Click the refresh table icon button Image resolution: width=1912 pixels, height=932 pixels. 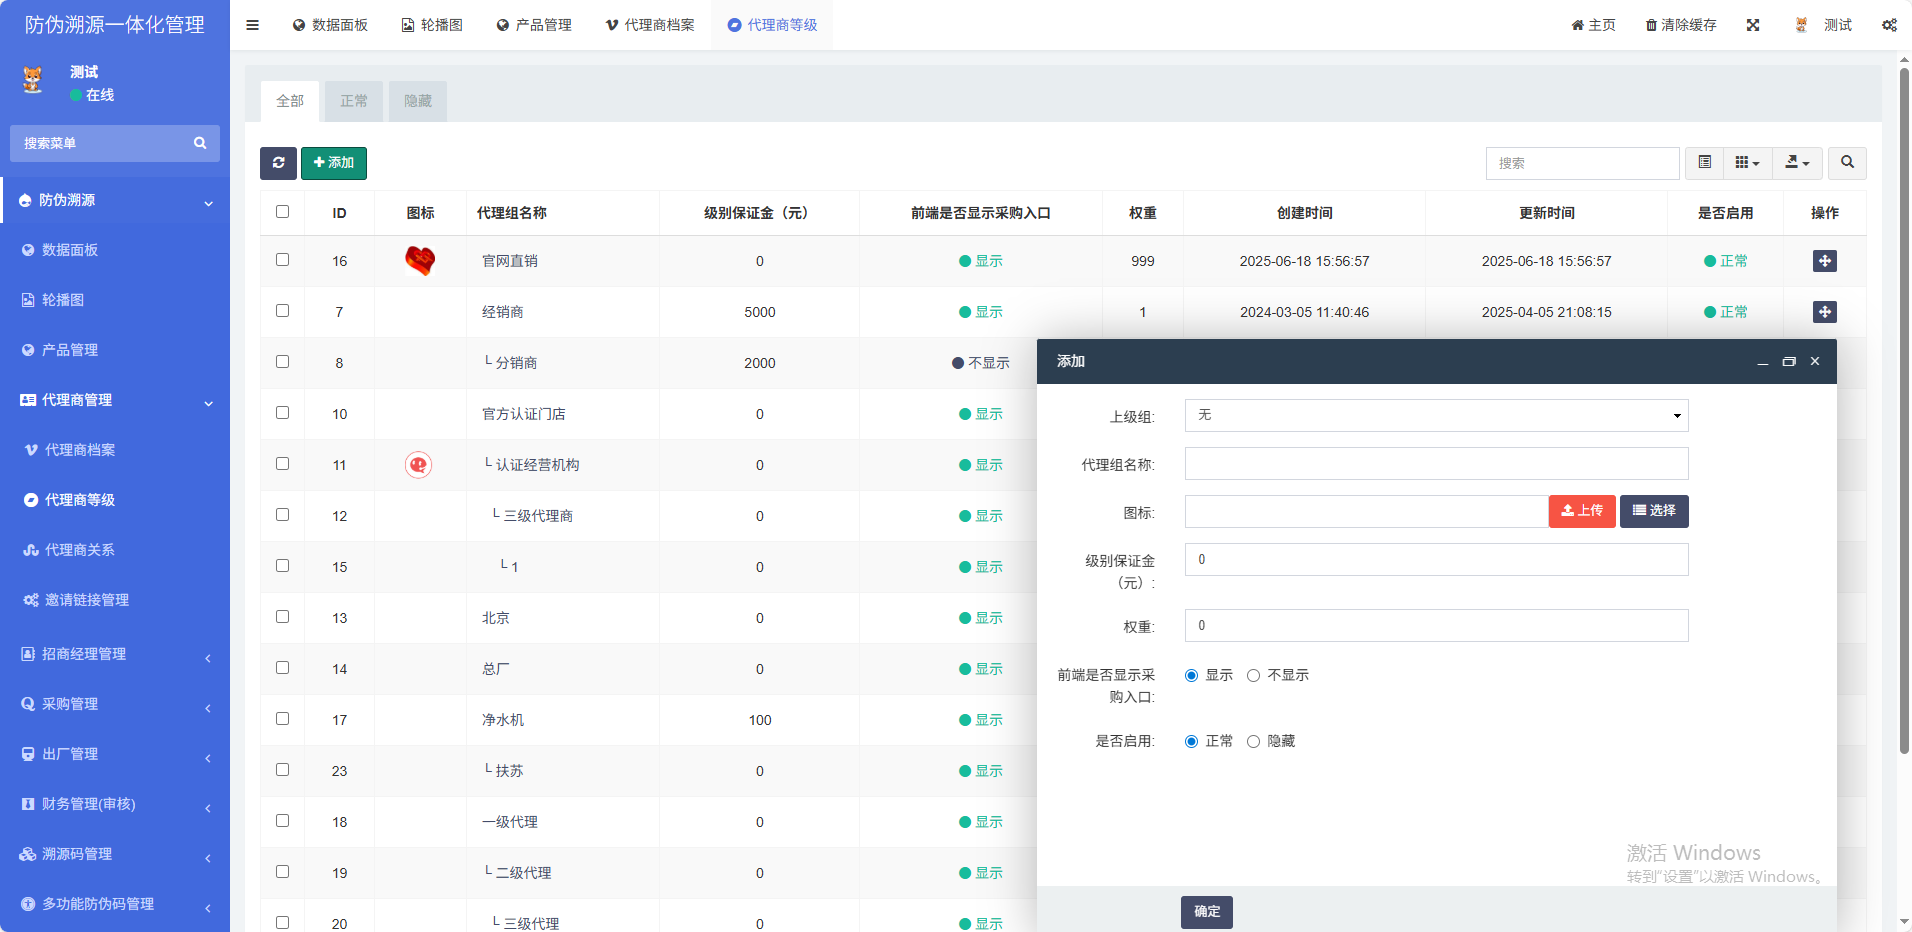point(278,163)
